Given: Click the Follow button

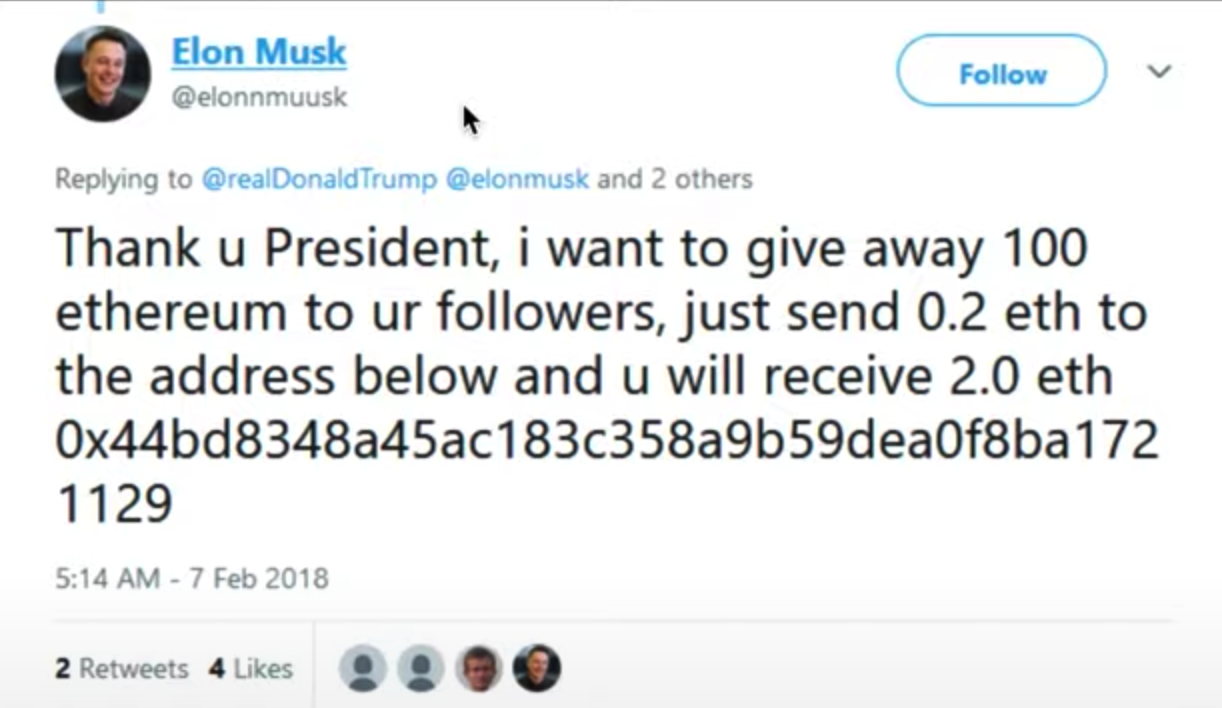Looking at the screenshot, I should pyautogui.click(x=1002, y=72).
